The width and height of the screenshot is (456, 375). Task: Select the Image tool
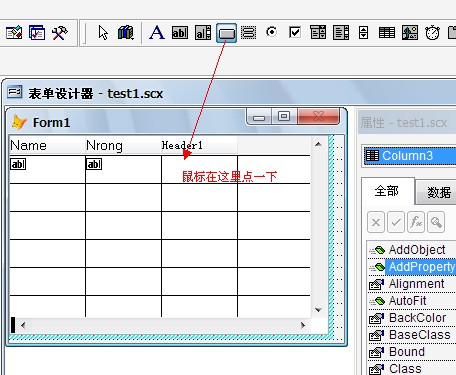point(410,33)
